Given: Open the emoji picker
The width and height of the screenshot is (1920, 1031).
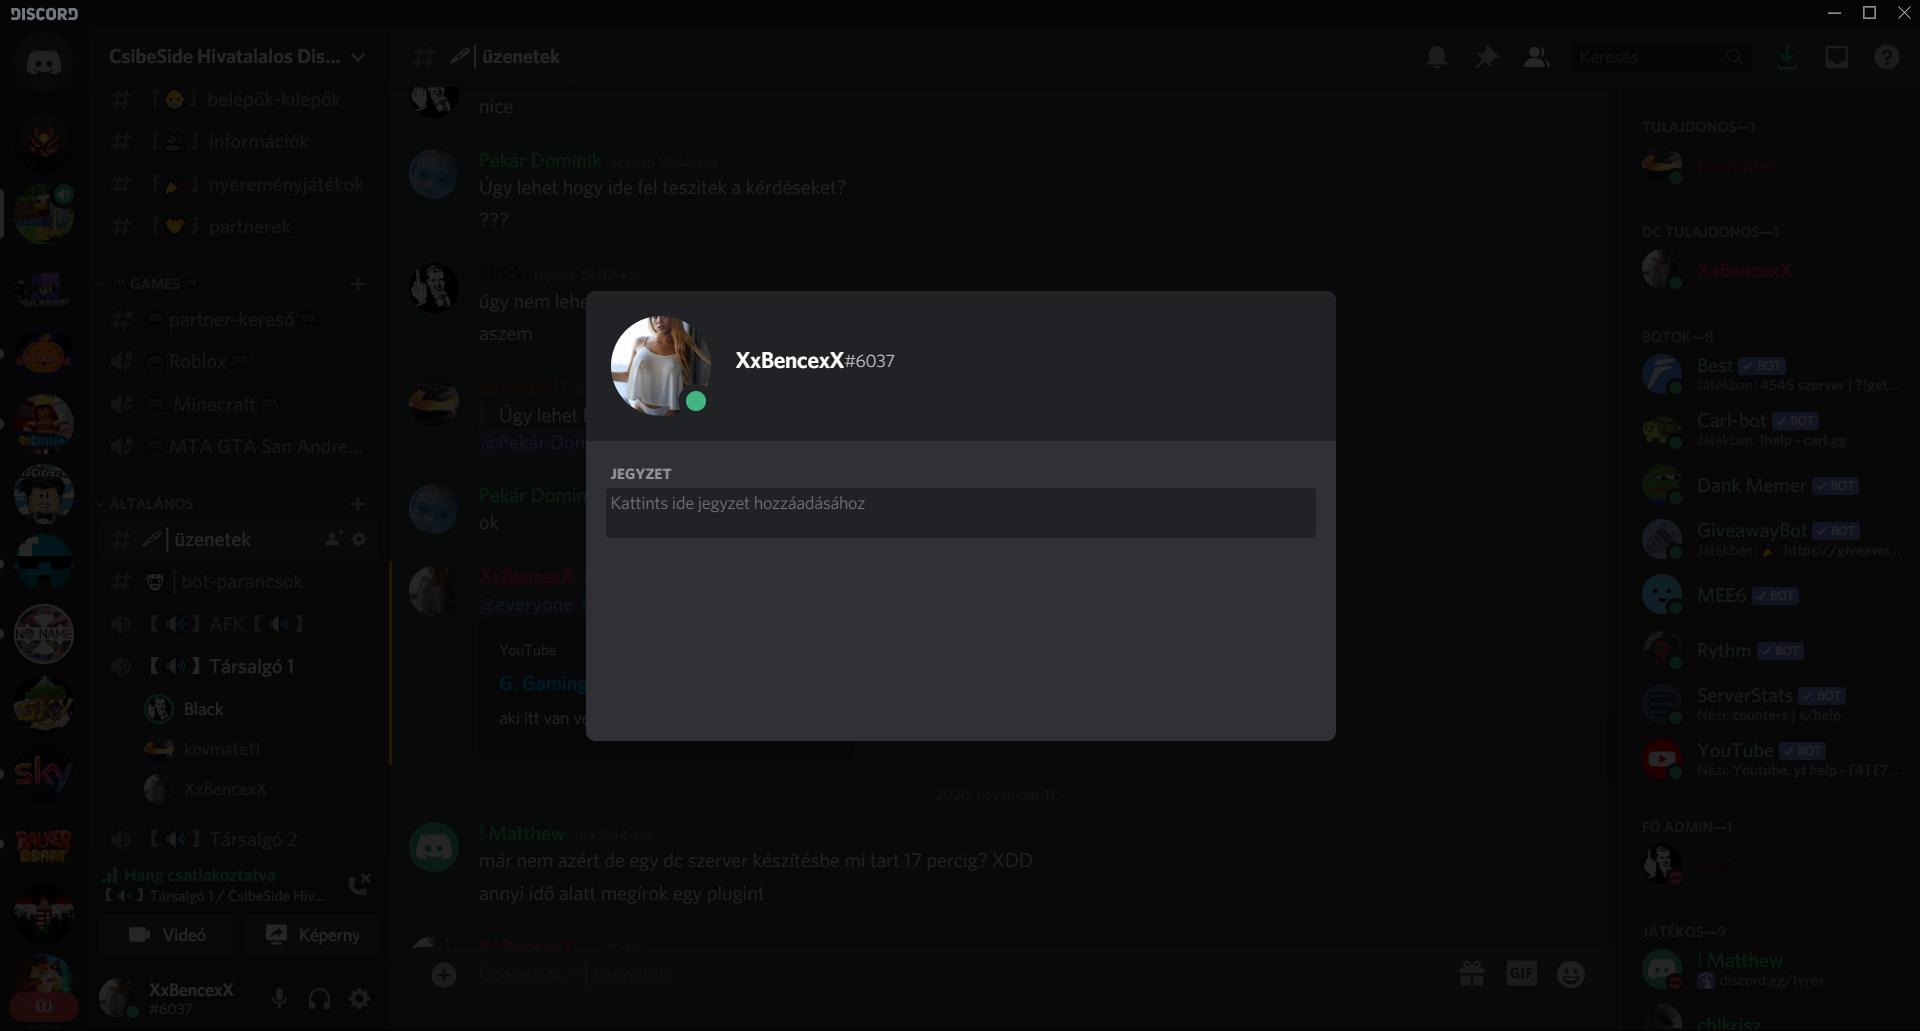Looking at the screenshot, I should [1571, 974].
